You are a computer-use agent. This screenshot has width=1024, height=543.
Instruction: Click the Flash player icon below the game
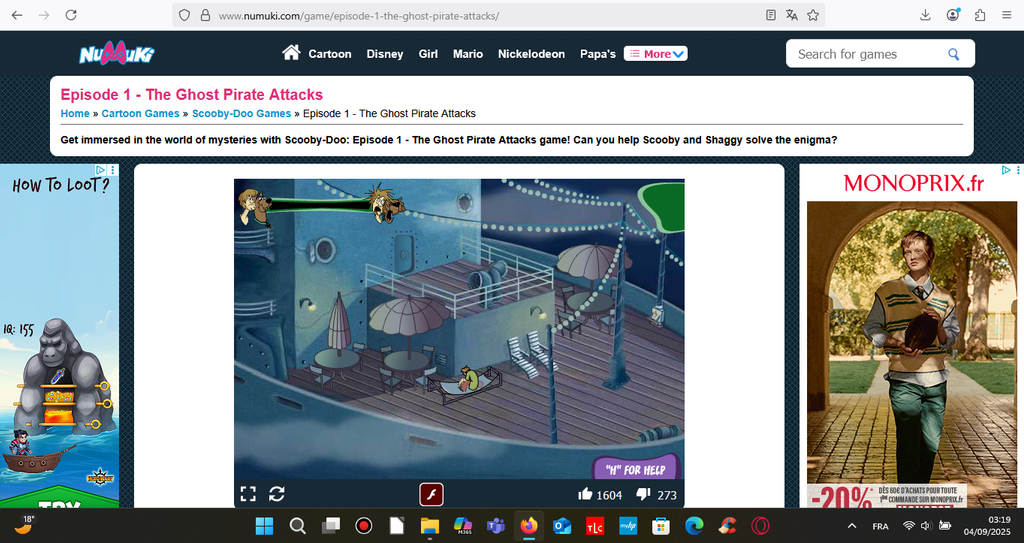[x=431, y=494]
